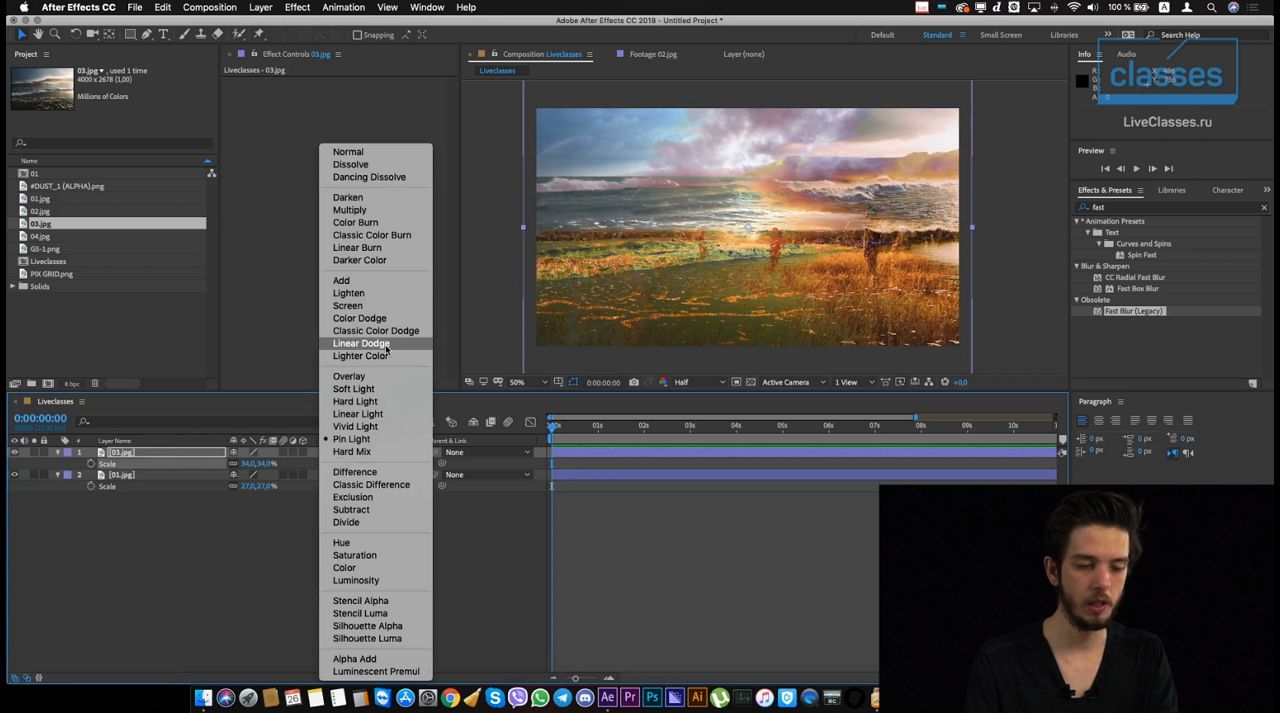Open the Composition menu in the menu bar
The height and width of the screenshot is (713, 1280).
point(209,7)
